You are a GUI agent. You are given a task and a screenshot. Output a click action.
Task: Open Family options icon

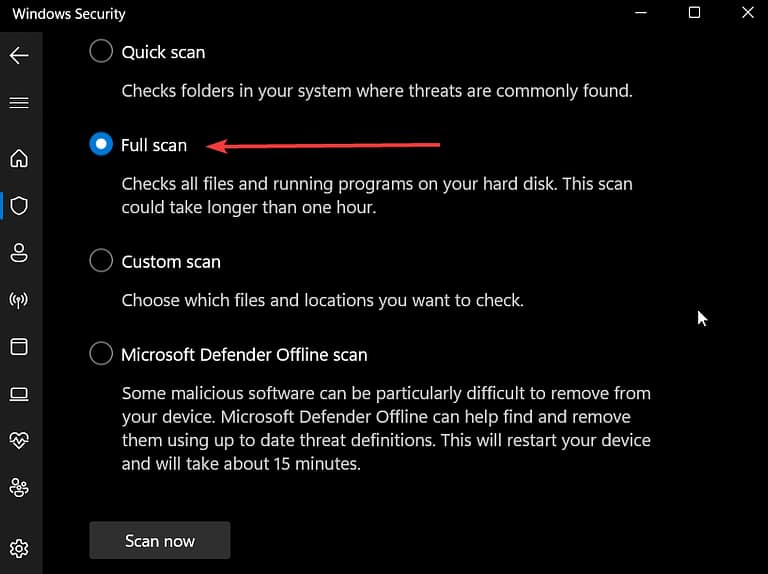[x=19, y=488]
